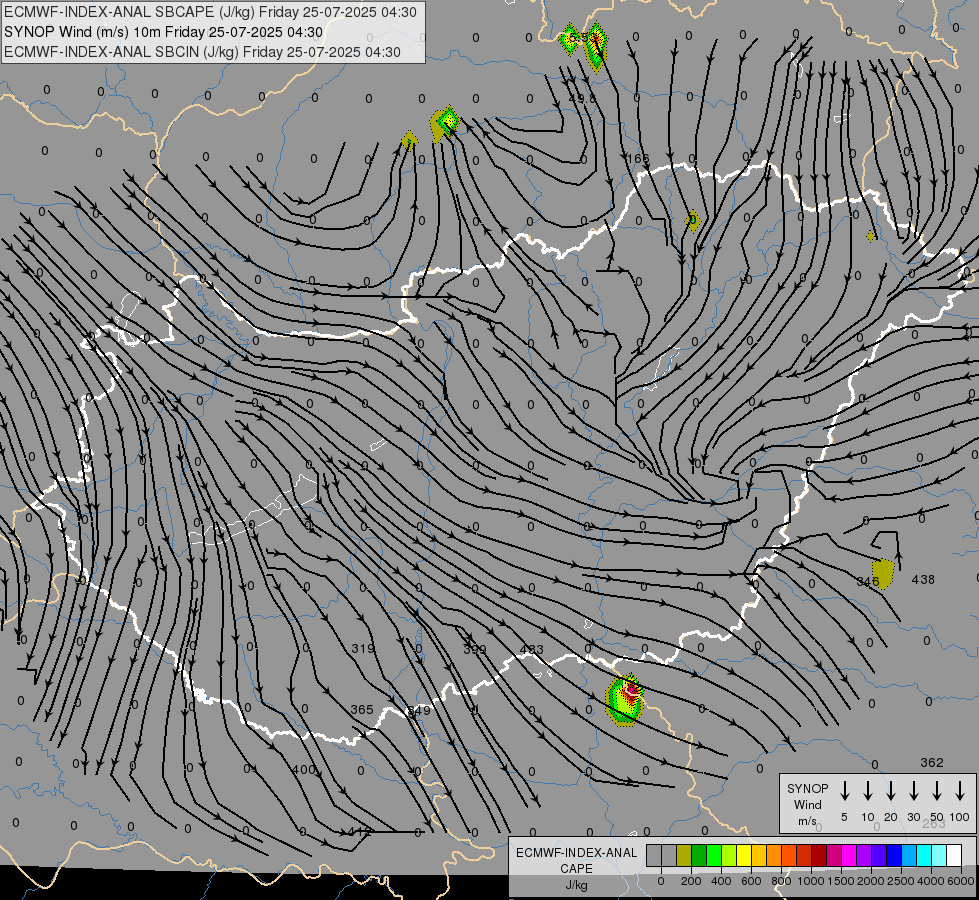Click the map value '365'
Image resolution: width=979 pixels, height=900 pixels.
click(362, 710)
